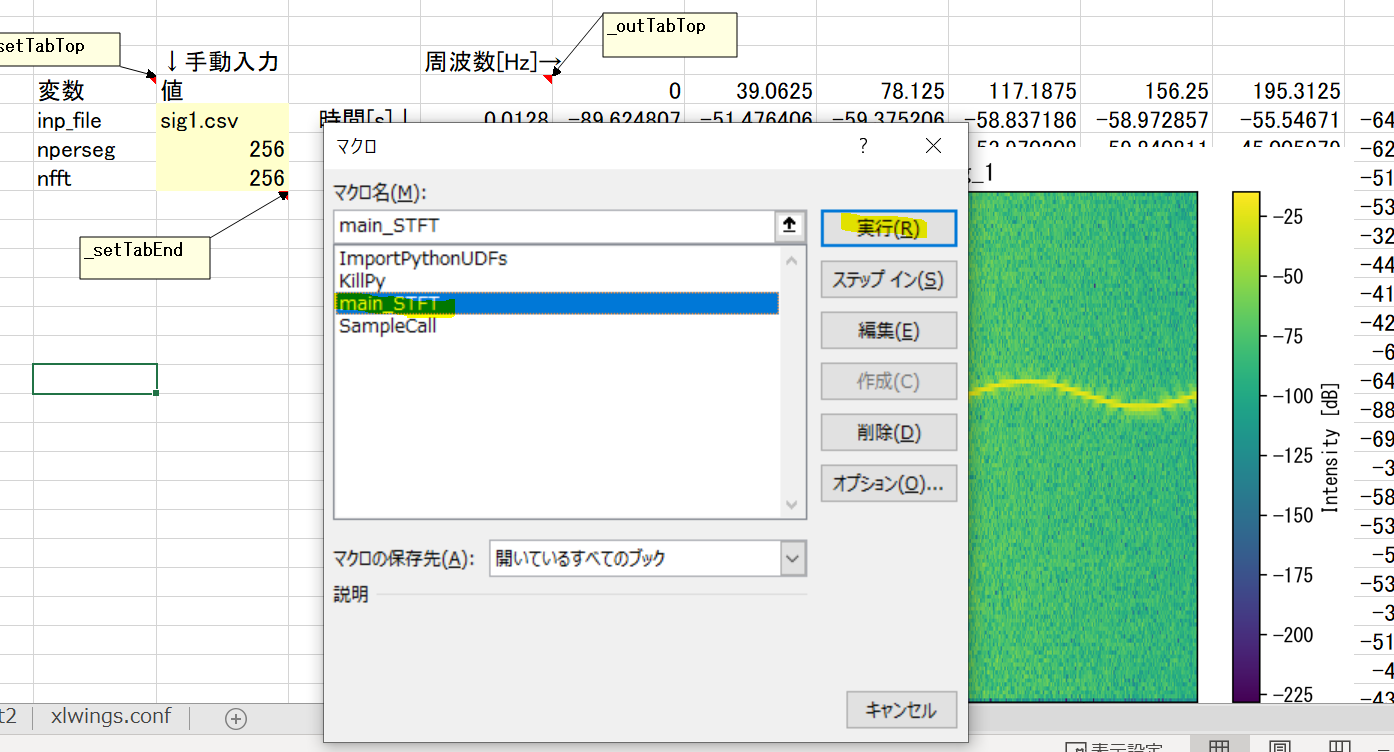The image size is (1394, 752).
Task: Step into the macro using ステップ イン
Action: coord(888,279)
